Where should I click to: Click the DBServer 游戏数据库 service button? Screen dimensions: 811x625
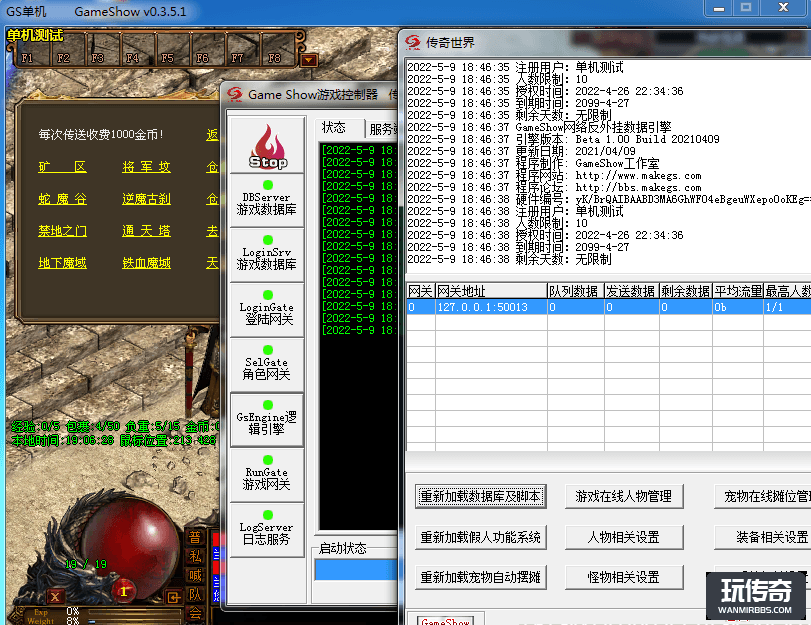click(x=267, y=200)
